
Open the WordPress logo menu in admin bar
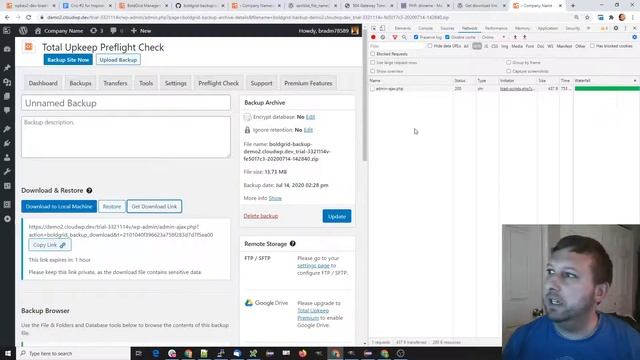[23, 31]
